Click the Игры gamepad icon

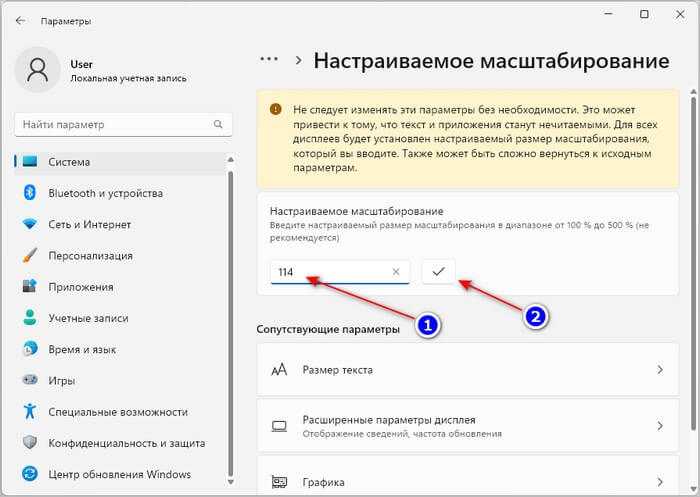(x=30, y=380)
